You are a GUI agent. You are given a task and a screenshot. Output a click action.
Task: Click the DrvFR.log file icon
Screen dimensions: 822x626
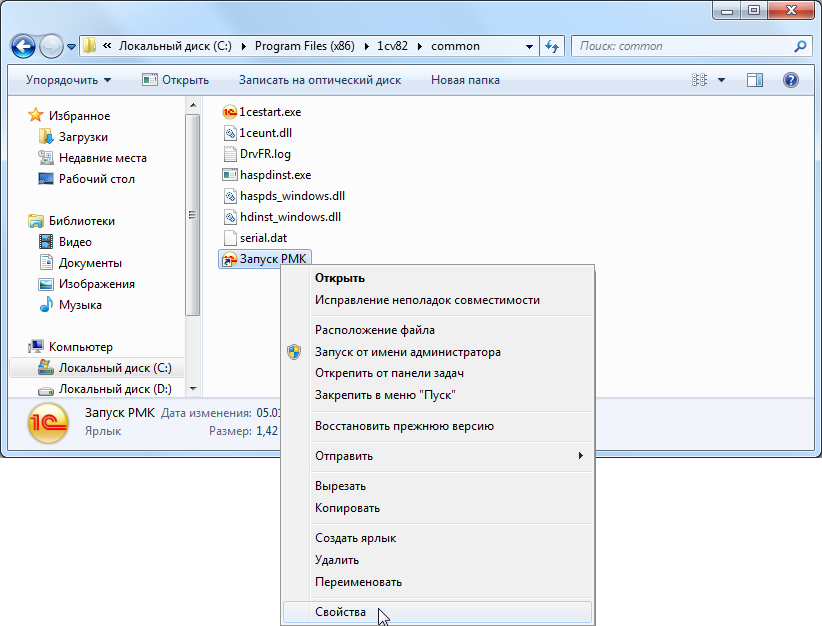coord(230,154)
